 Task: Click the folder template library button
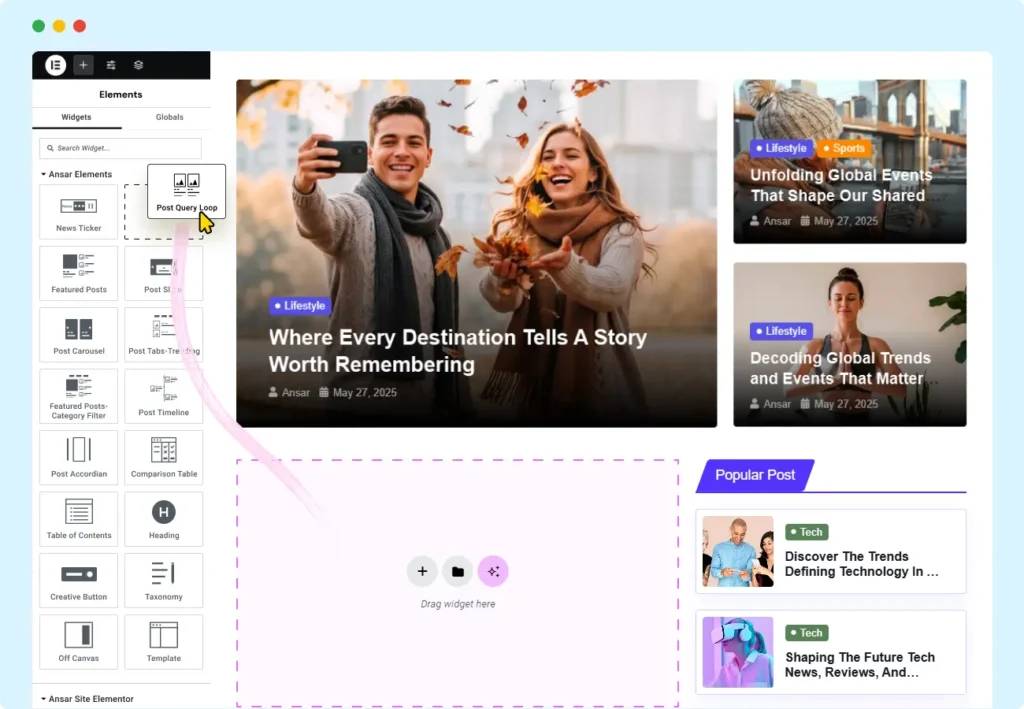pyautogui.click(x=457, y=571)
